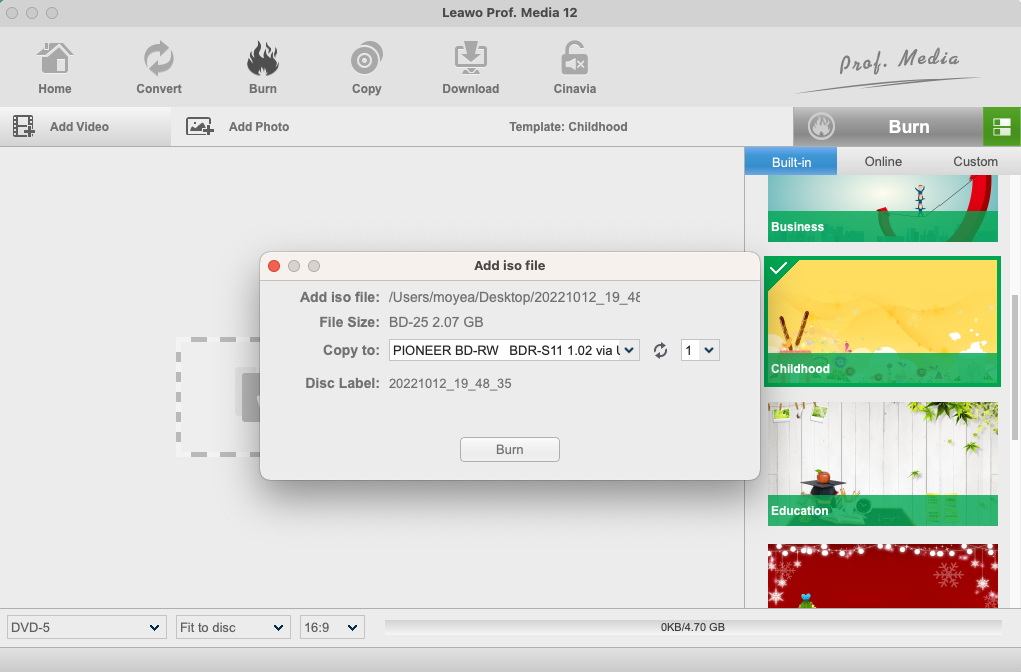The width and height of the screenshot is (1021, 672).
Task: Open the number of copies dropdown
Action: coord(700,350)
